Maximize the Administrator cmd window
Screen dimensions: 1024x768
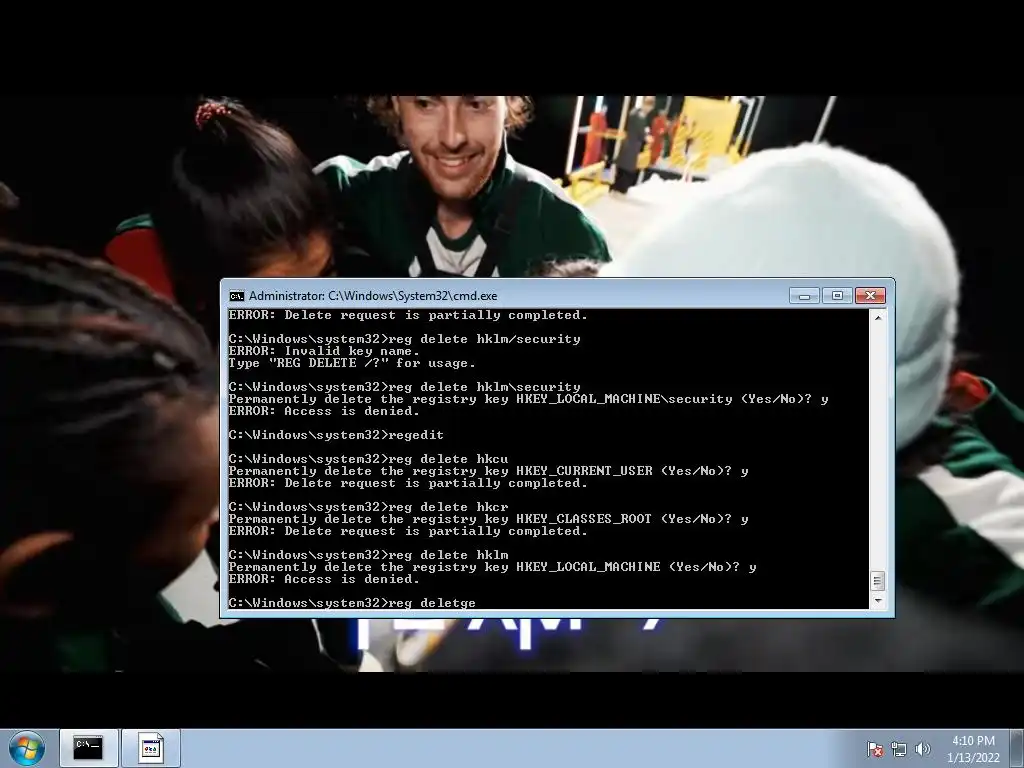click(837, 296)
